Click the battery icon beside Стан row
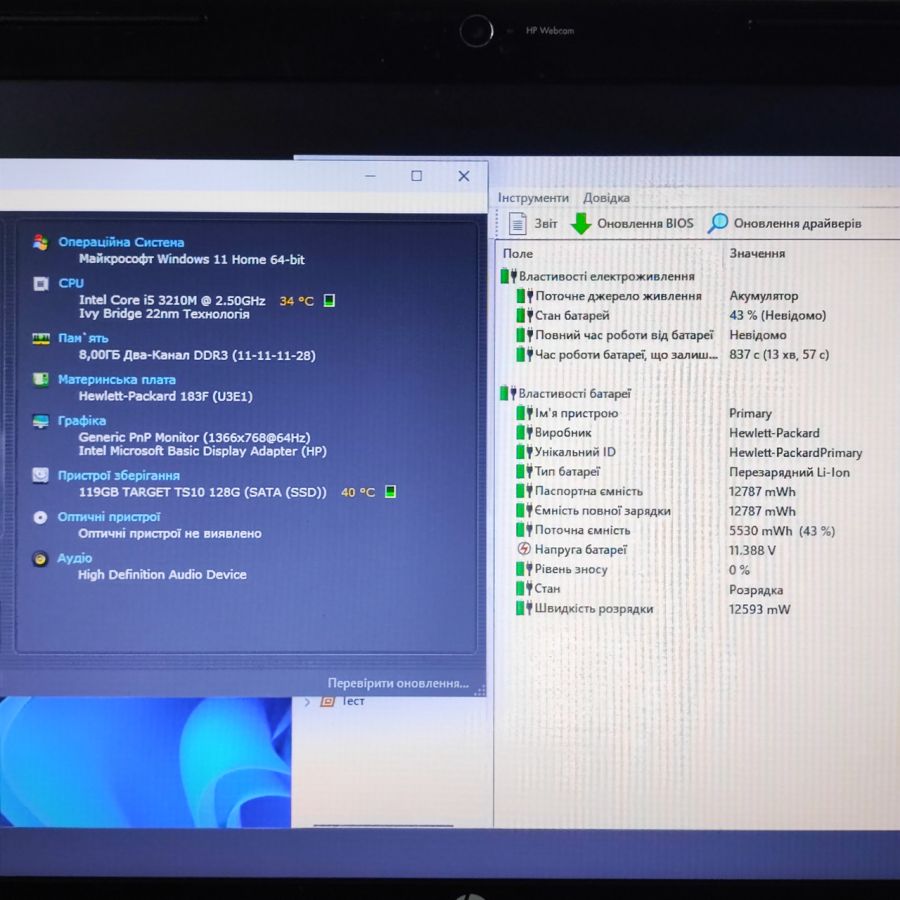This screenshot has height=900, width=900. (x=525, y=589)
